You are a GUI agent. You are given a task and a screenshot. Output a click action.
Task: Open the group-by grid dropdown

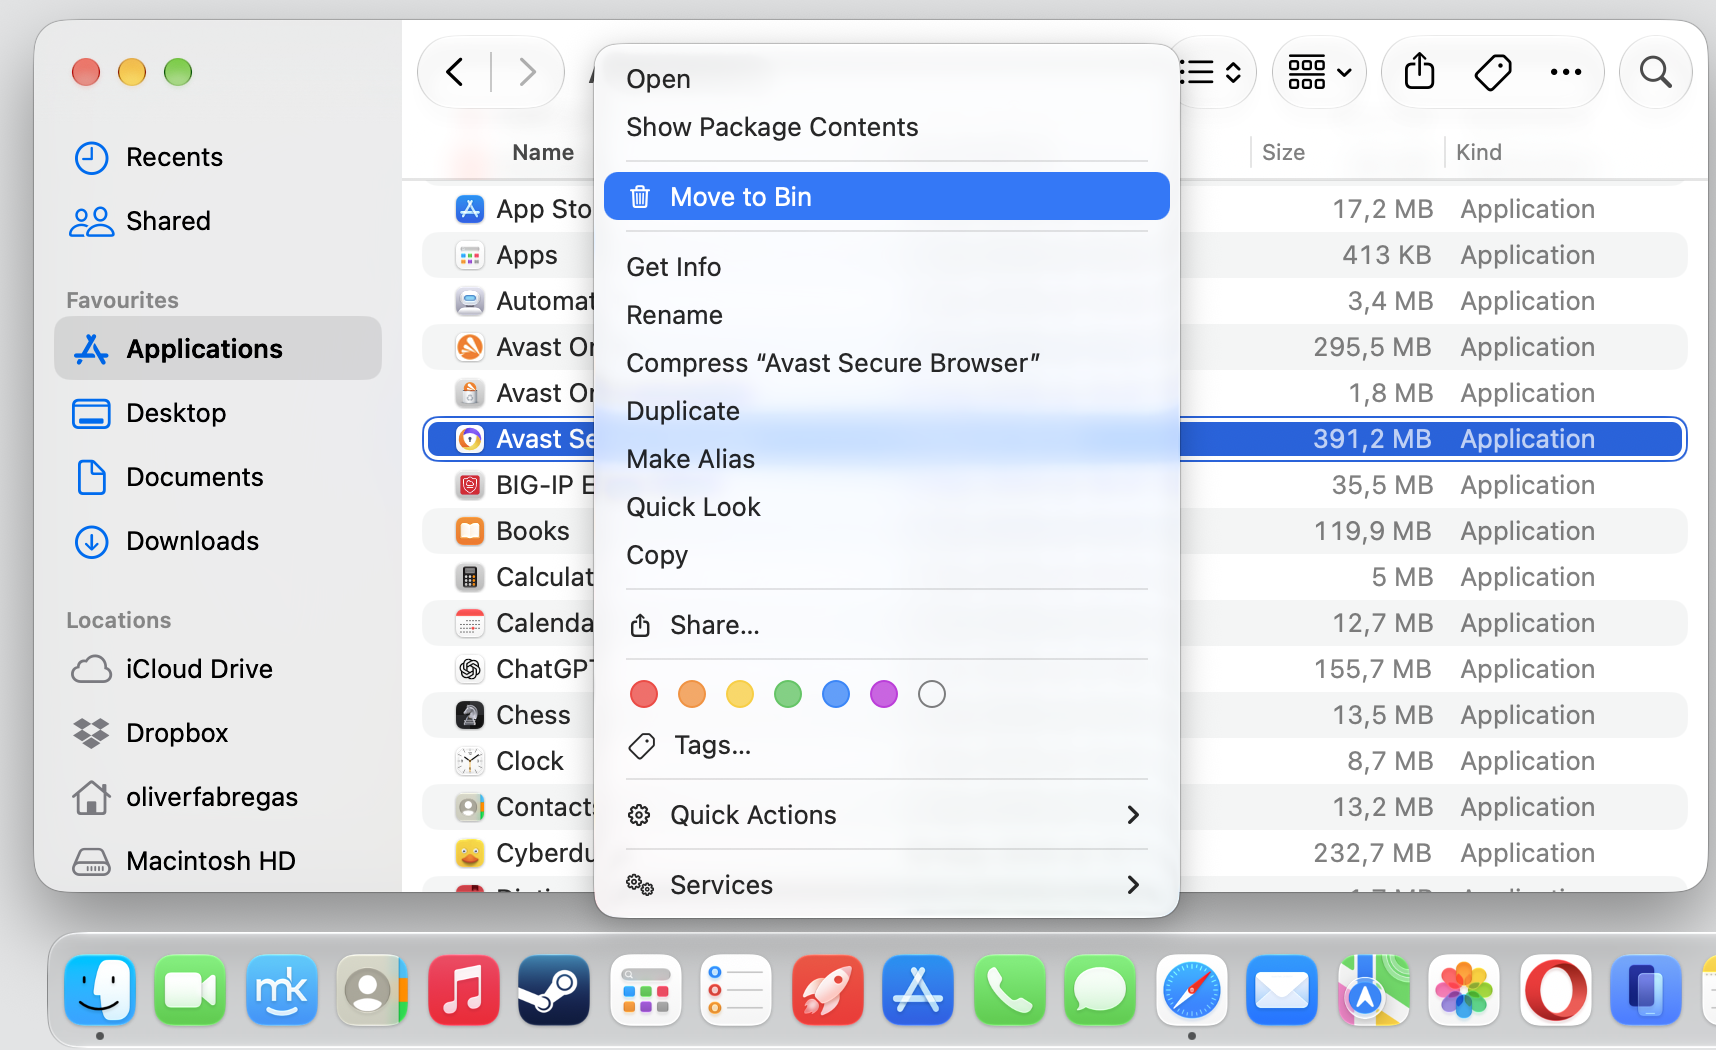(x=1319, y=72)
